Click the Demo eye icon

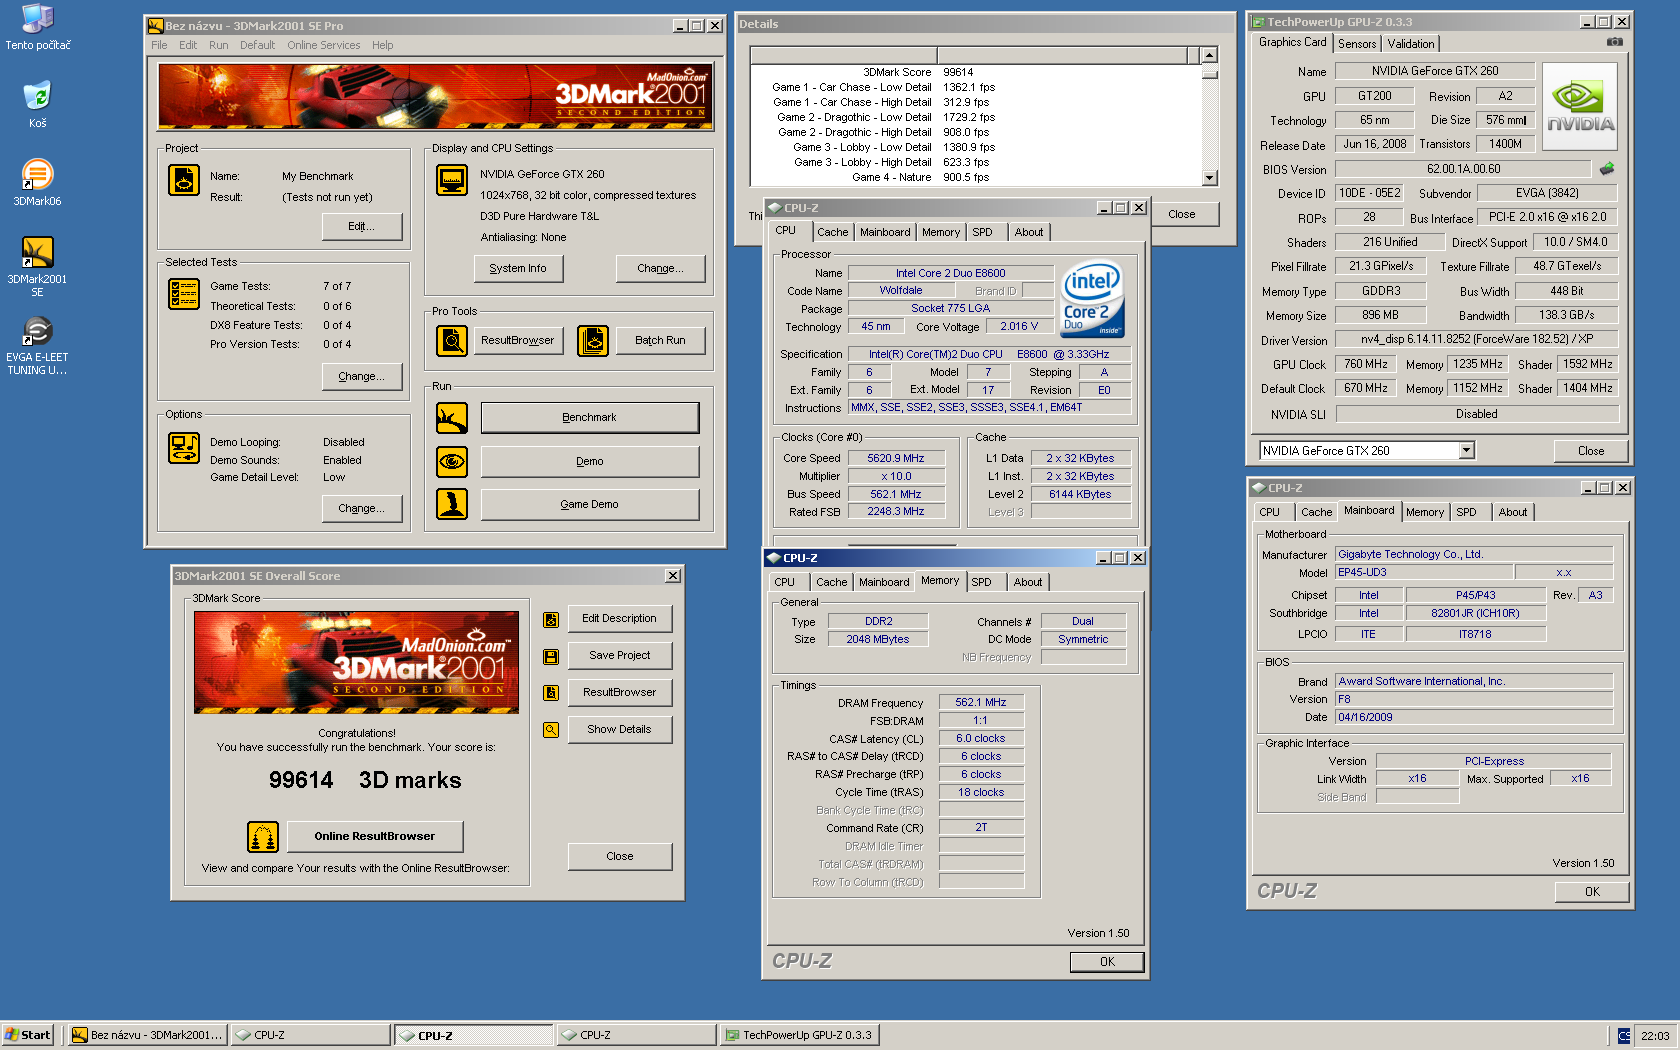[x=452, y=461]
